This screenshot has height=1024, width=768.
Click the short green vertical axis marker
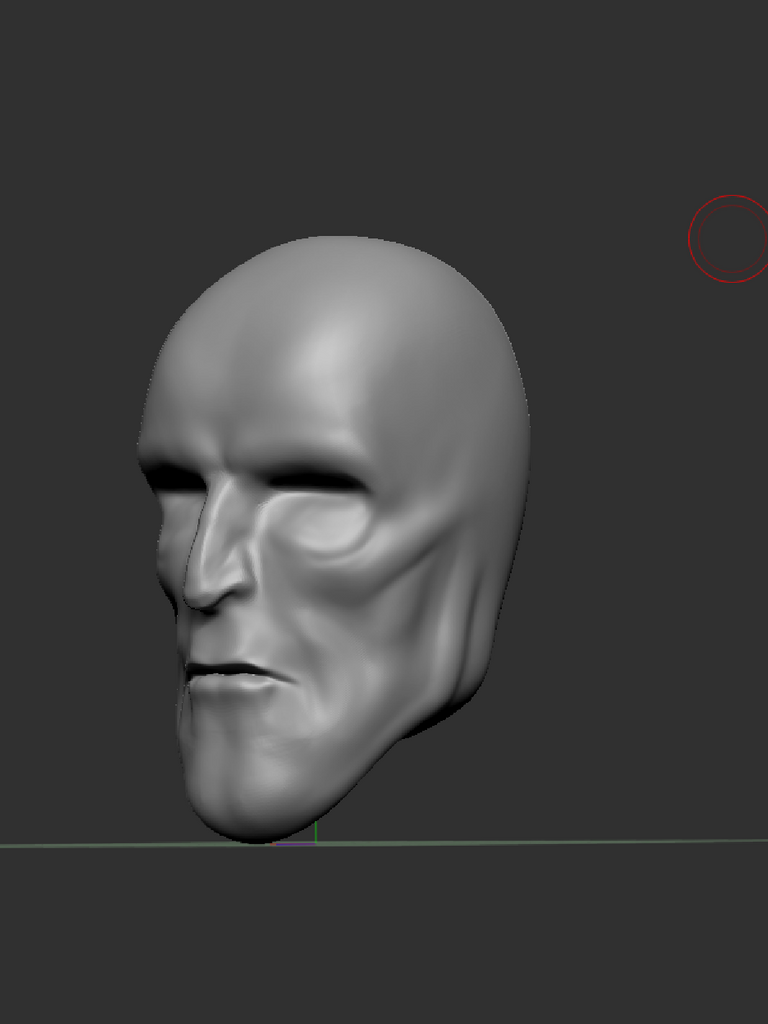(x=316, y=832)
